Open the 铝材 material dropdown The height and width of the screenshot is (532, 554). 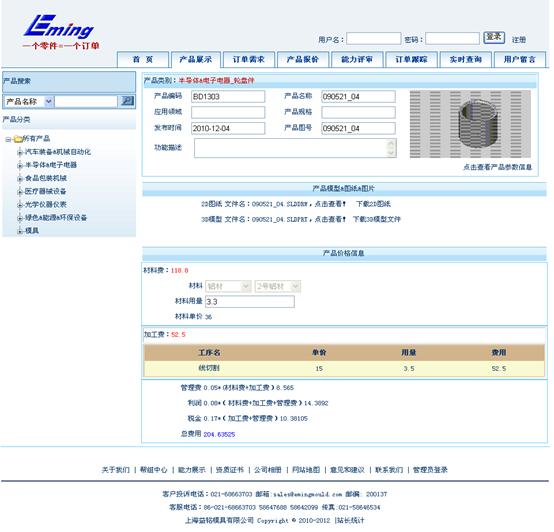(228, 286)
